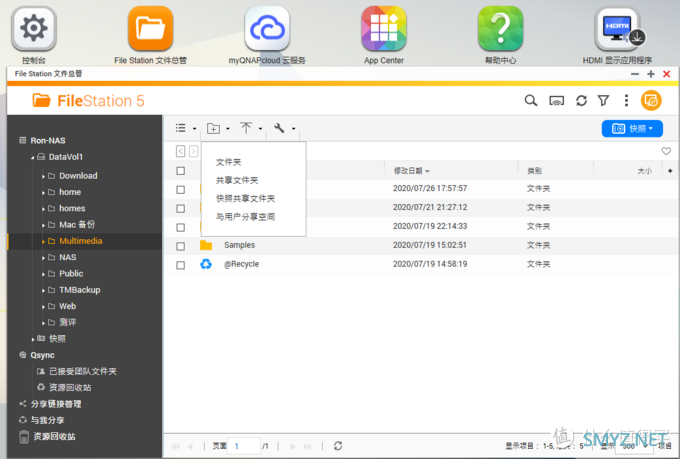Viewport: 680px width, 459px height.
Task: Select the 测评 folder in the tree
Action: [x=68, y=322]
